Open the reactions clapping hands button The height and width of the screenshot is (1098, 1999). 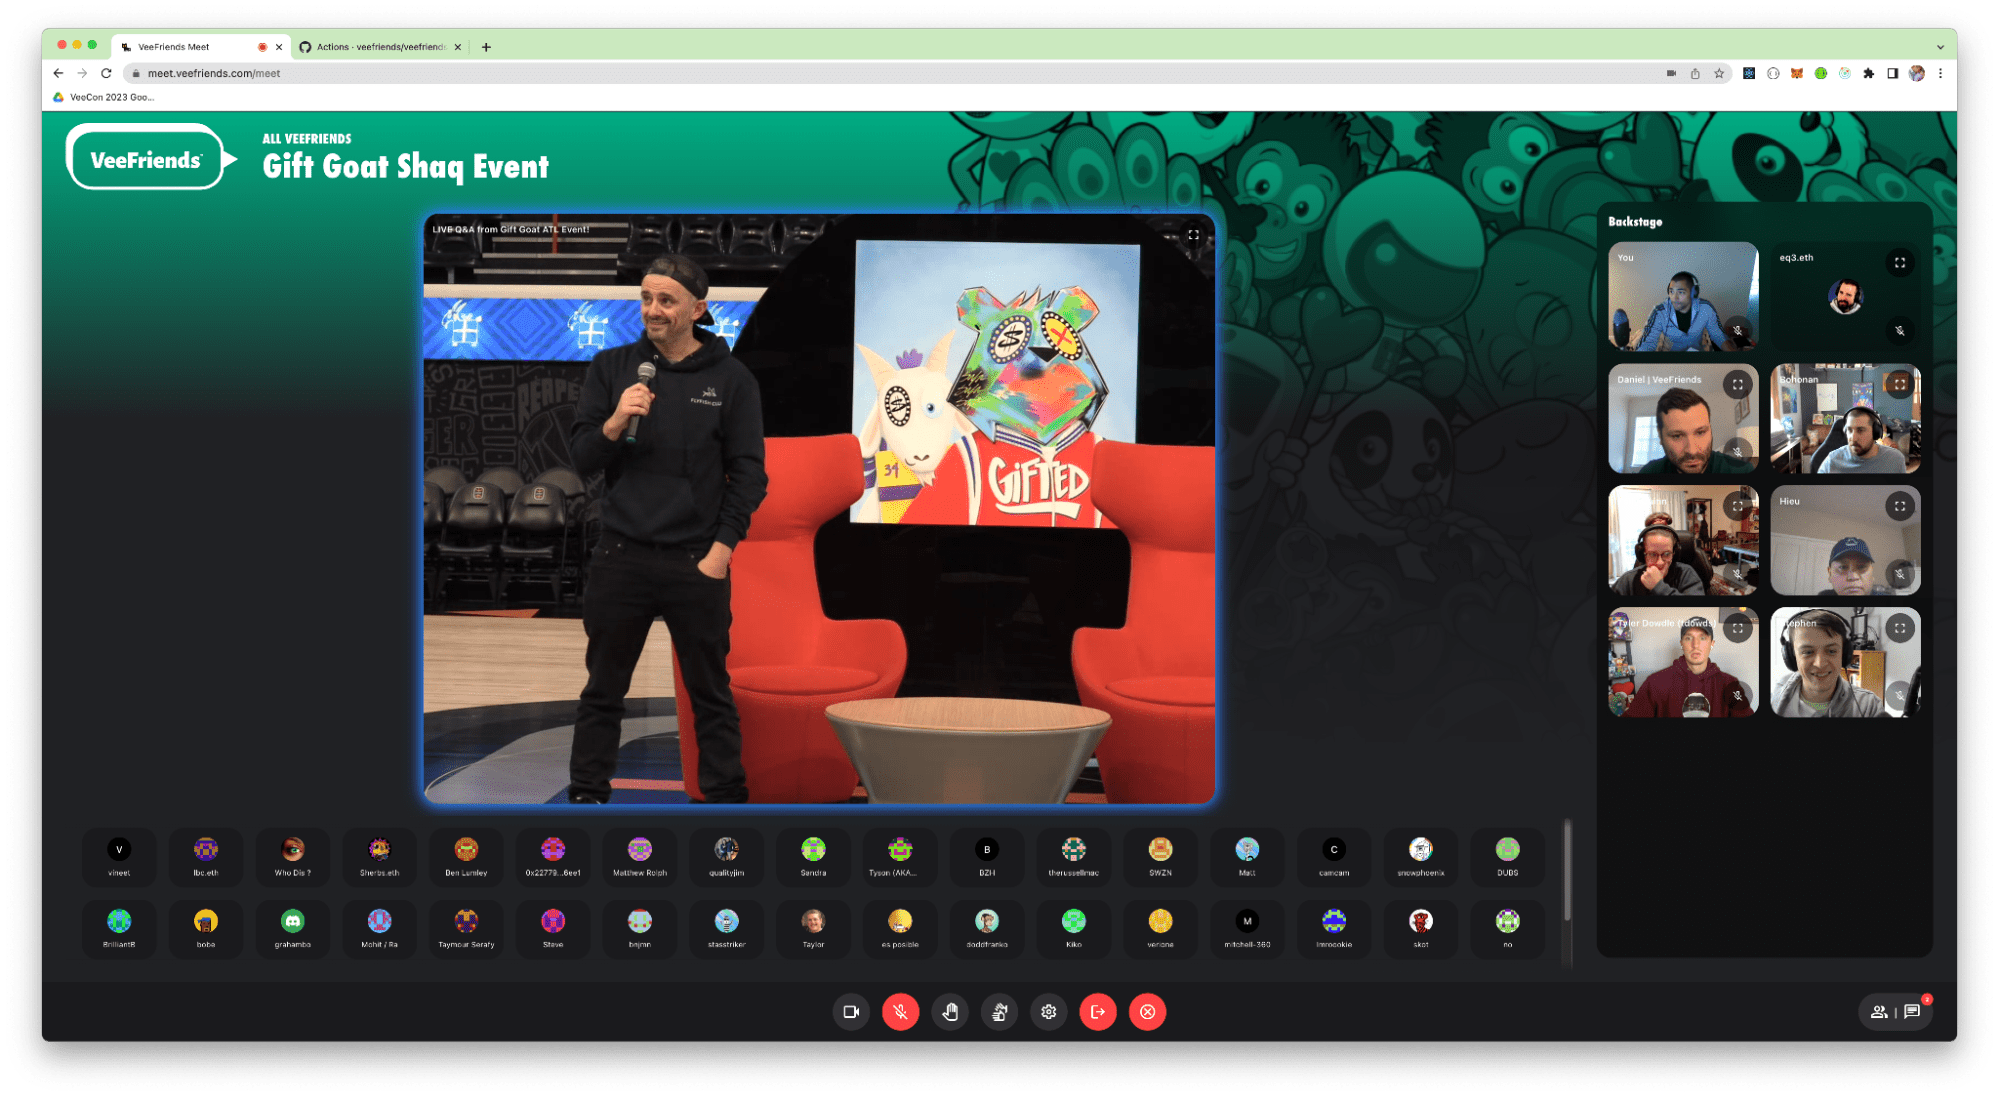pyautogui.click(x=999, y=1012)
